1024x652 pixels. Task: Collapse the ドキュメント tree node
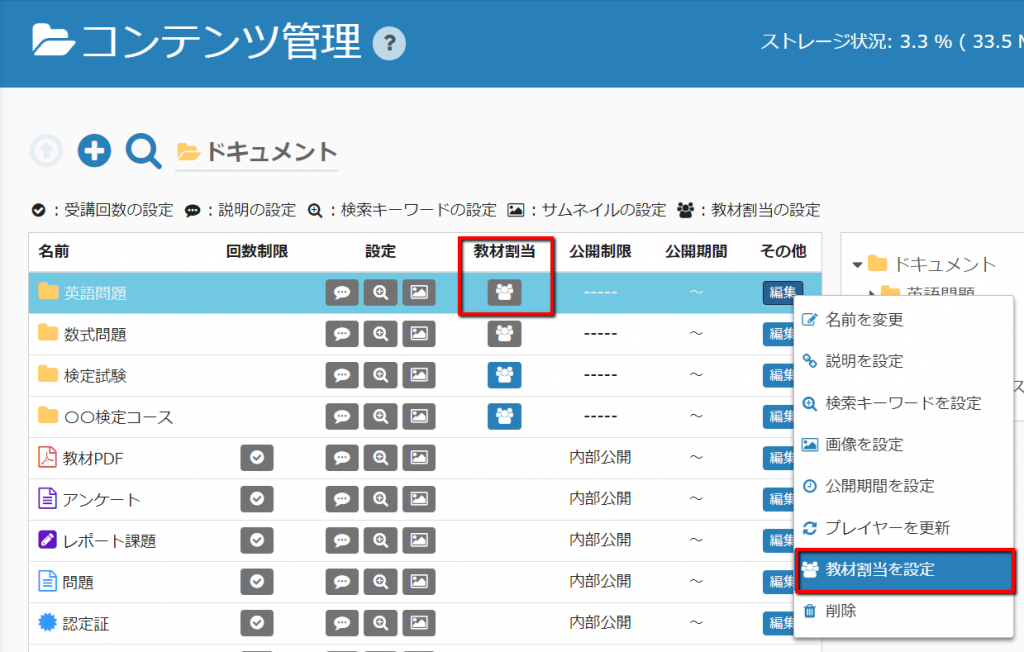tap(857, 265)
